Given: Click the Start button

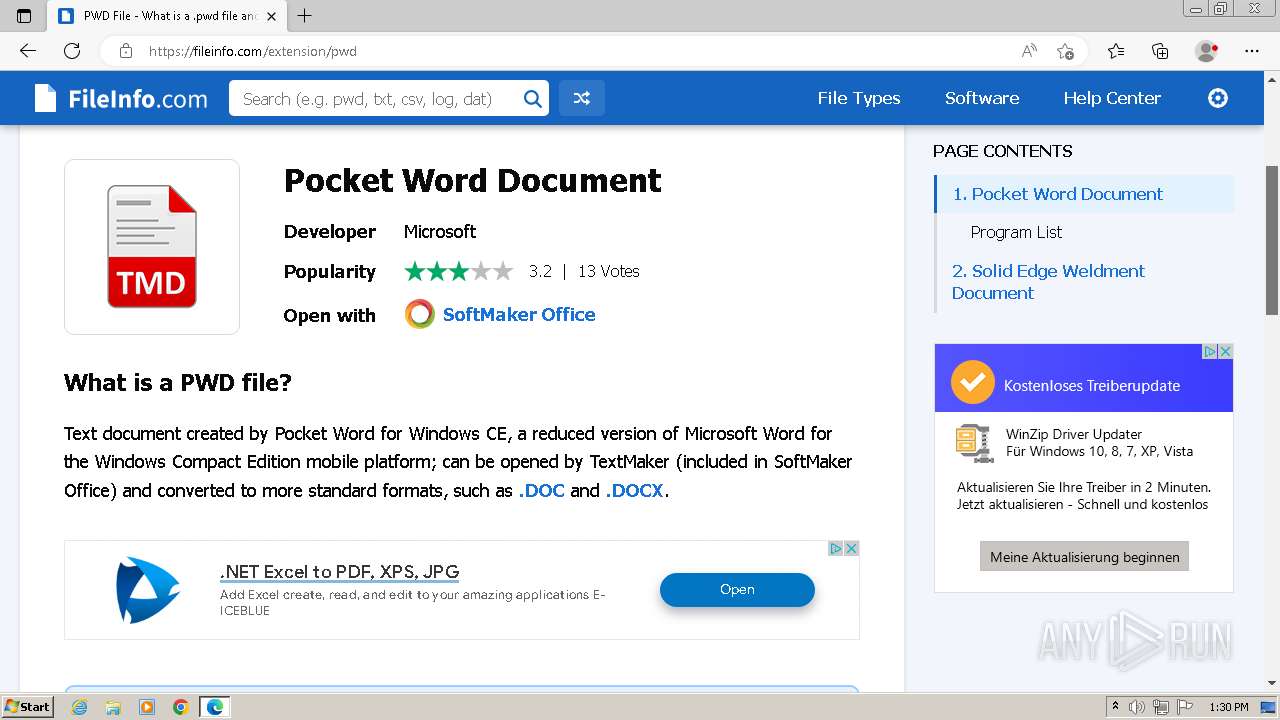Looking at the screenshot, I should [28, 707].
